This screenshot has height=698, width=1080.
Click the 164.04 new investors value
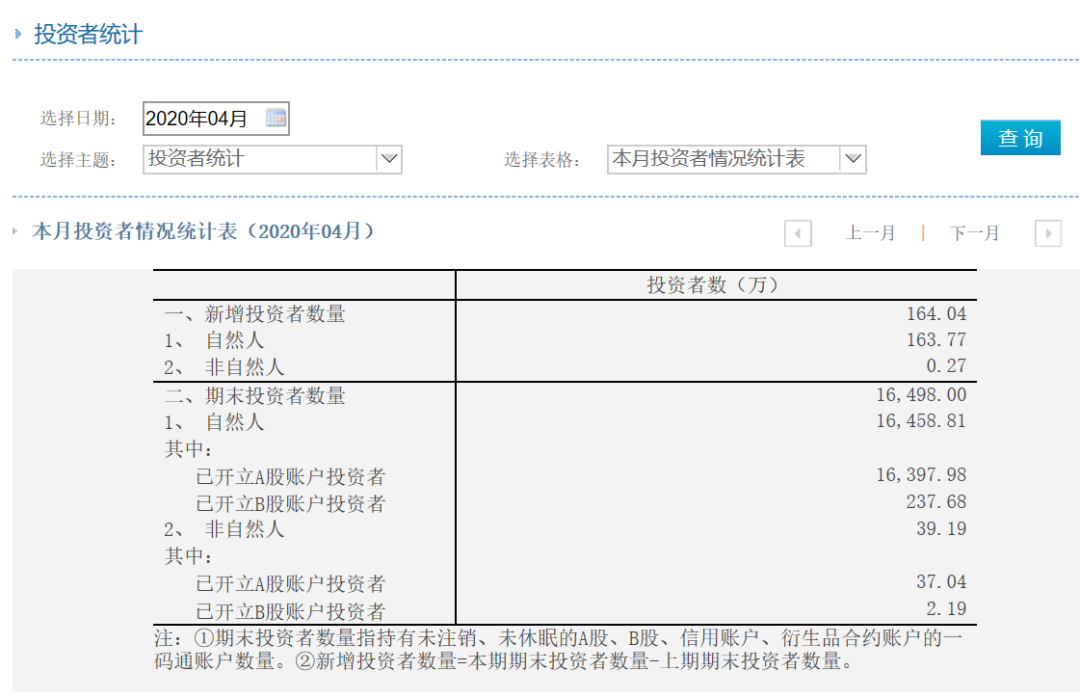936,314
